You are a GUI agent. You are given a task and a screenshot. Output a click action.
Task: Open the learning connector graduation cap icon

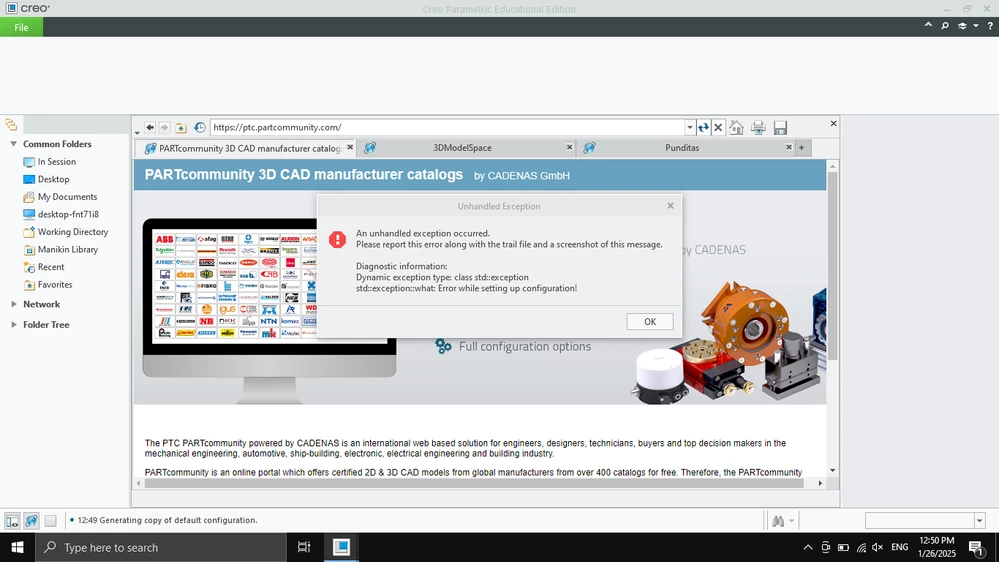pos(962,26)
